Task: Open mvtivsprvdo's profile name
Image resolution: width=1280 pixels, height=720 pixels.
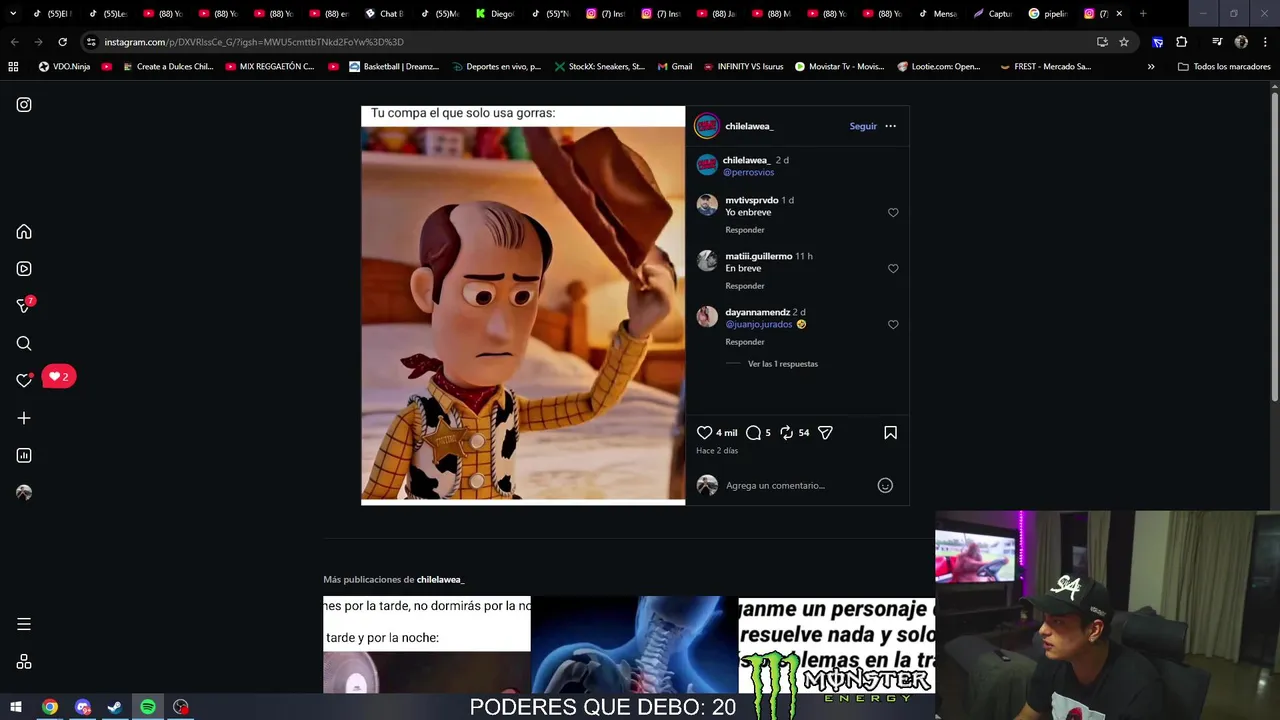Action: 752,200
